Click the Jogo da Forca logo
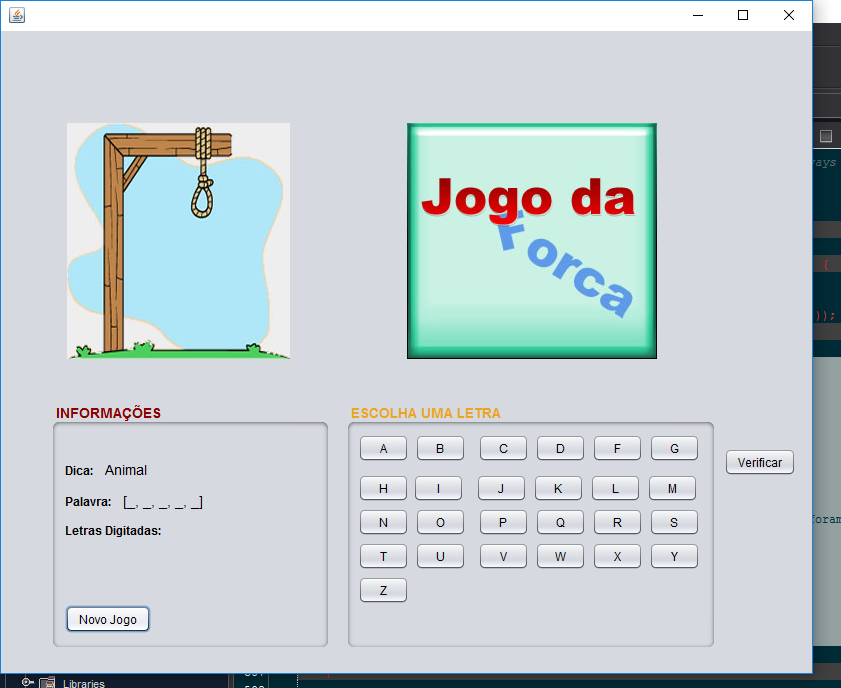This screenshot has height=688, width=841. coord(532,241)
